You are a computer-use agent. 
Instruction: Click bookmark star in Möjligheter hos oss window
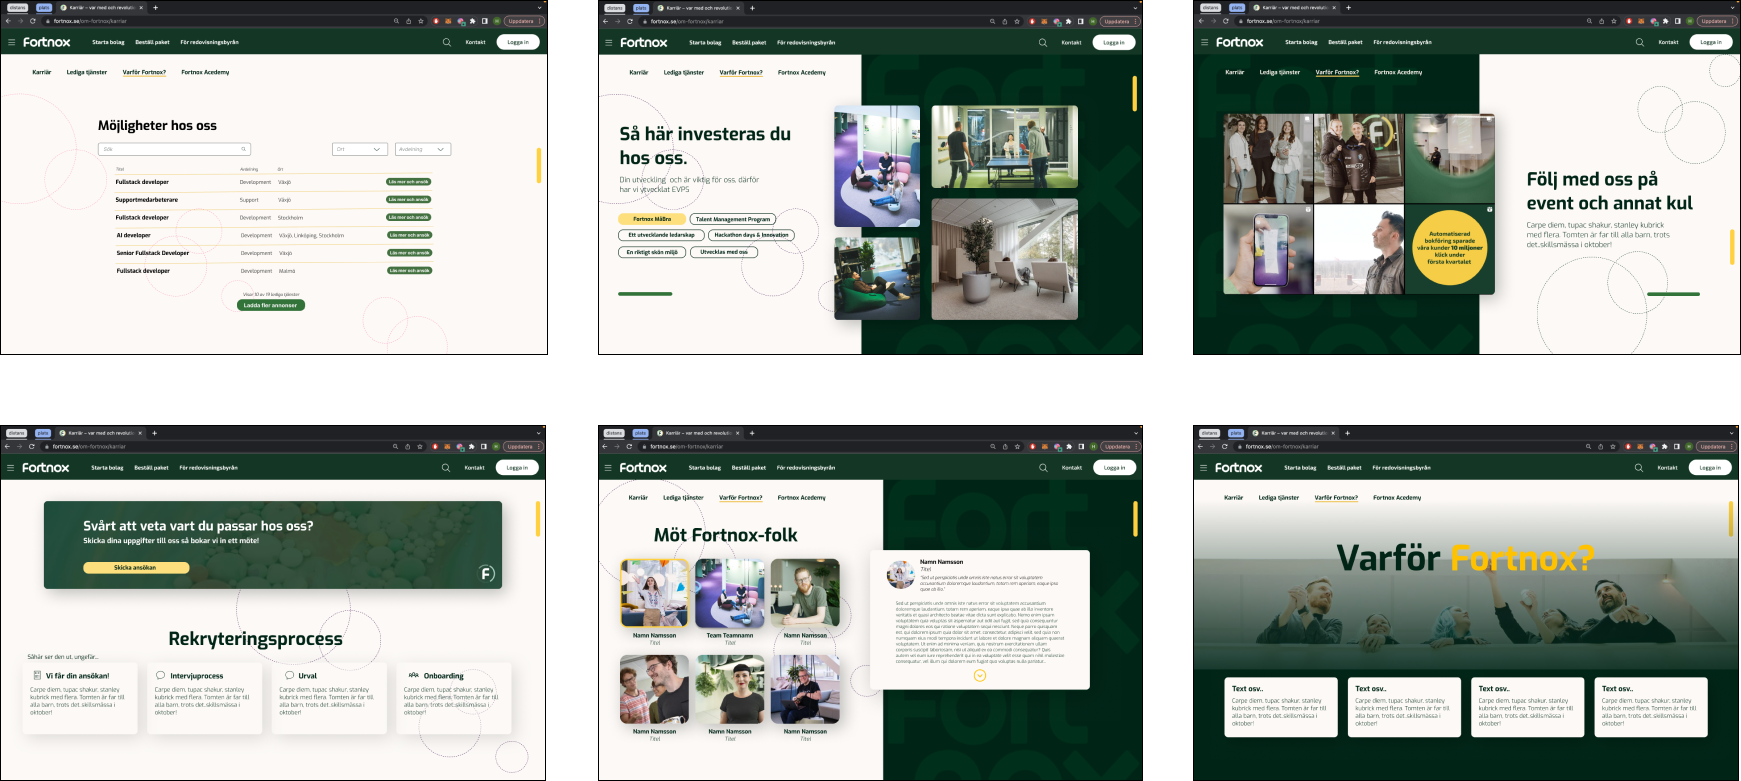421,21
